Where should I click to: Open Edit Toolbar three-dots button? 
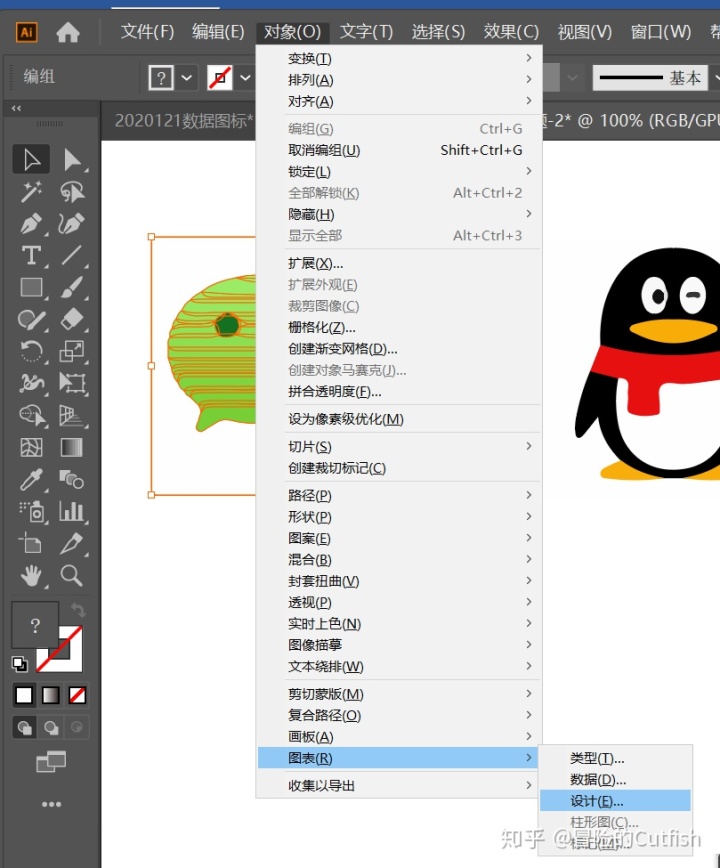click(x=51, y=804)
